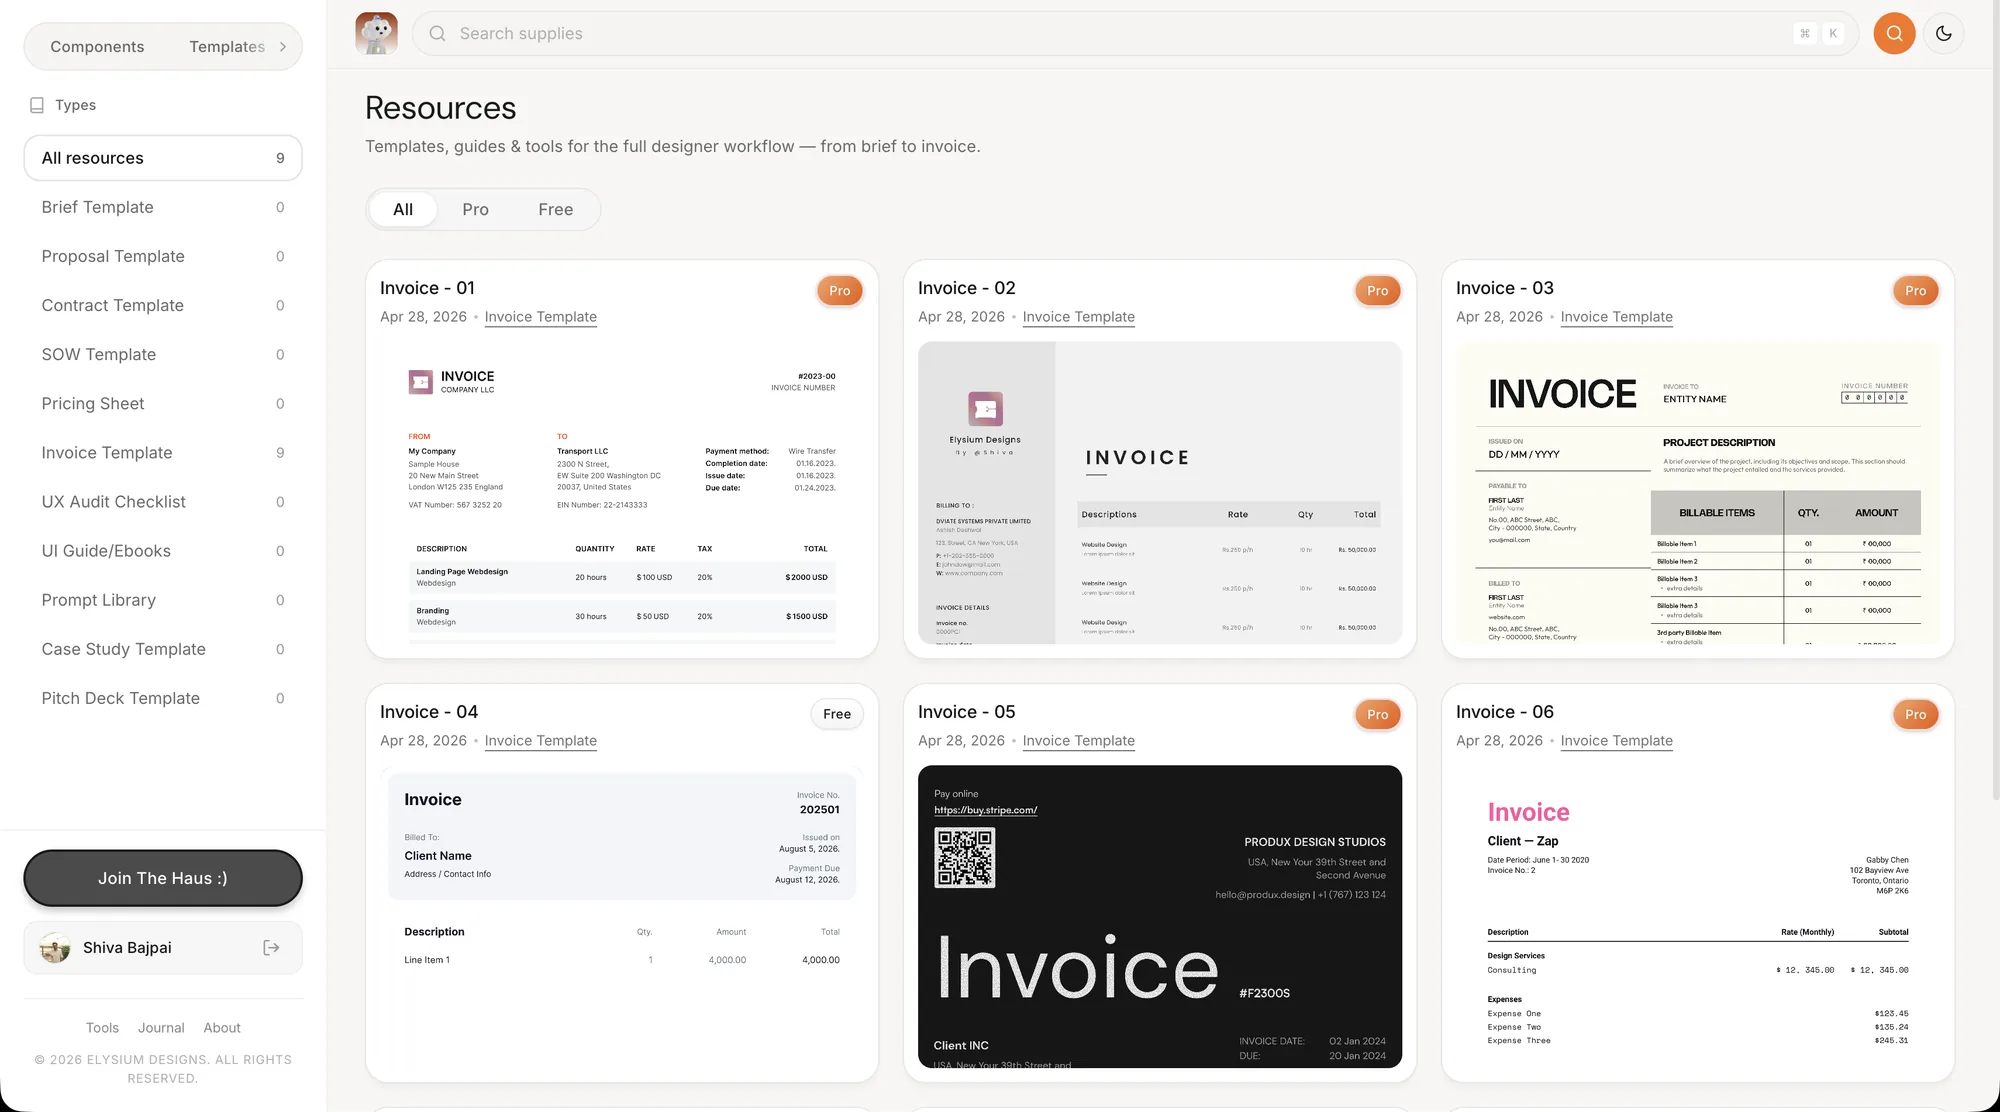The height and width of the screenshot is (1112, 2000).
Task: Open the dark Invoice - 05 preview thumbnail
Action: 1160,917
